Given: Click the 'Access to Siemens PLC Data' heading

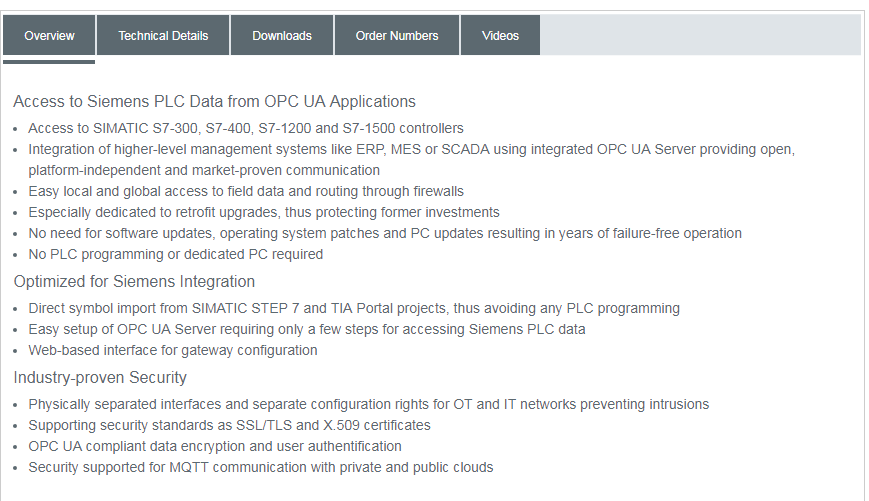Looking at the screenshot, I should (214, 101).
